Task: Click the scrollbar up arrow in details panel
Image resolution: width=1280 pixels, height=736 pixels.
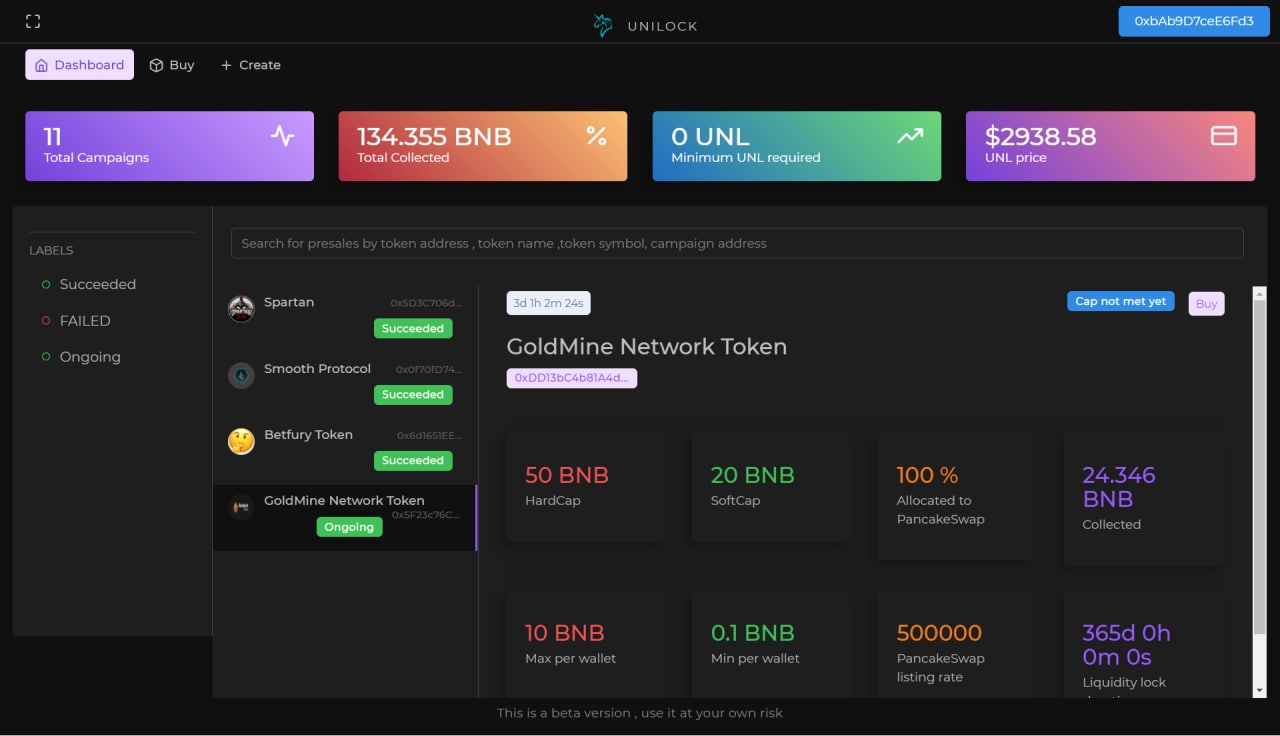Action: [1259, 293]
